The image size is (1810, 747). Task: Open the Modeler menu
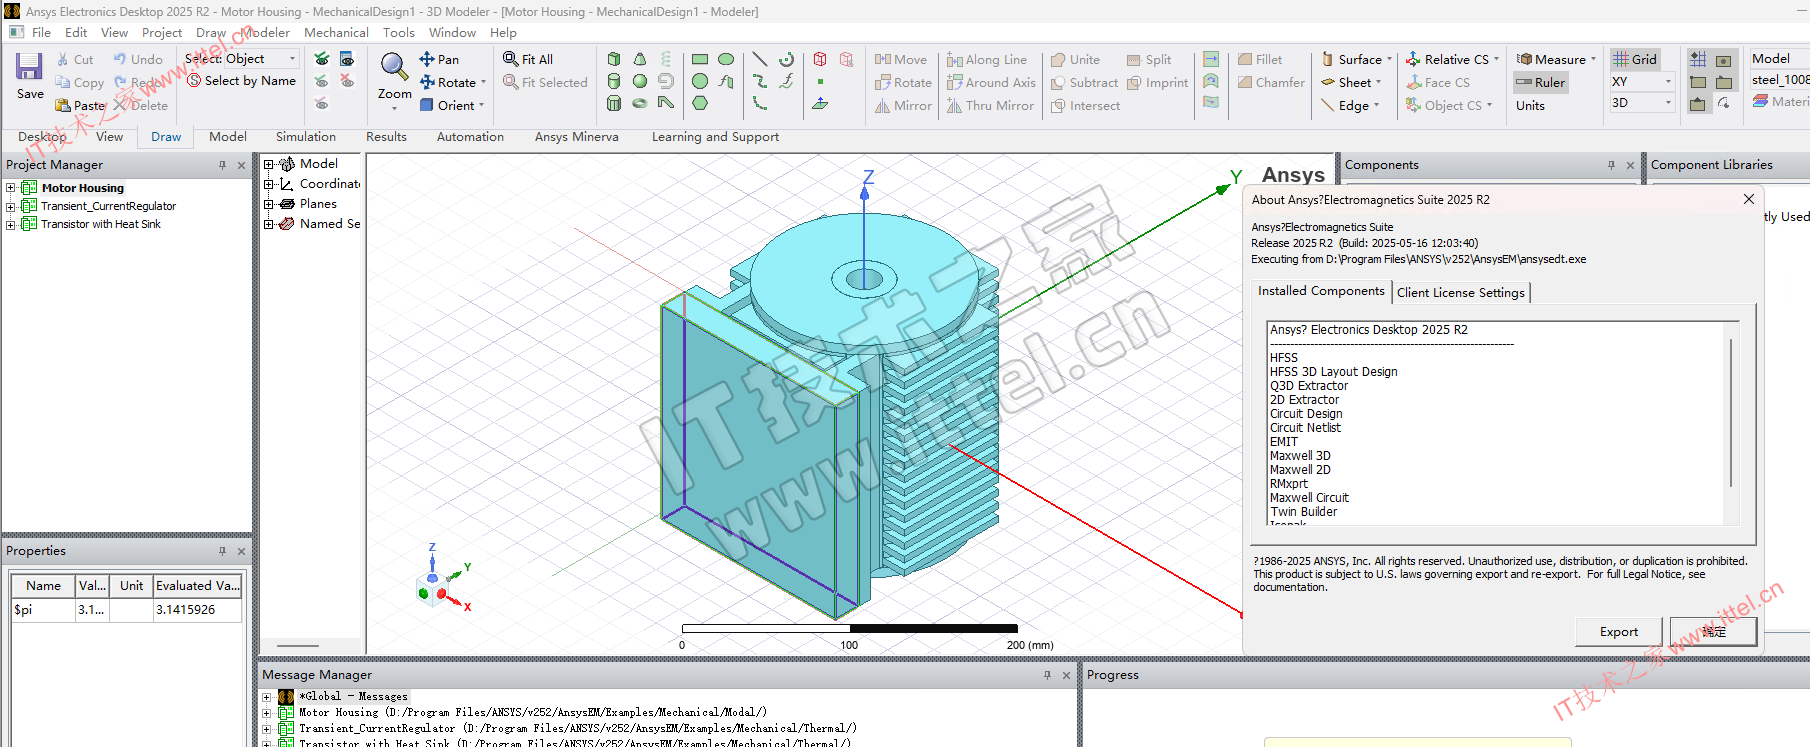(265, 32)
